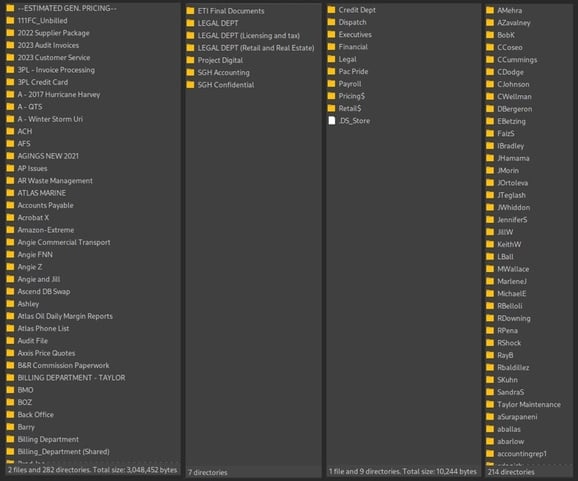Click the folder icon next to Taylor Maintenance
The image size is (578, 481).
coord(490,404)
